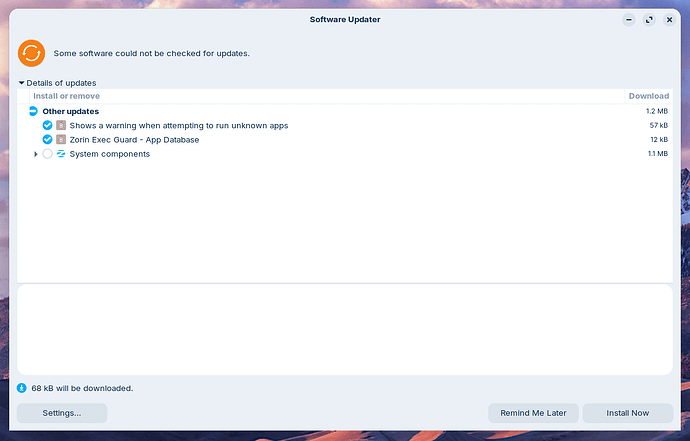This screenshot has height=441, width=690.
Task: Collapse the Details of updates section
Action: (x=21, y=83)
